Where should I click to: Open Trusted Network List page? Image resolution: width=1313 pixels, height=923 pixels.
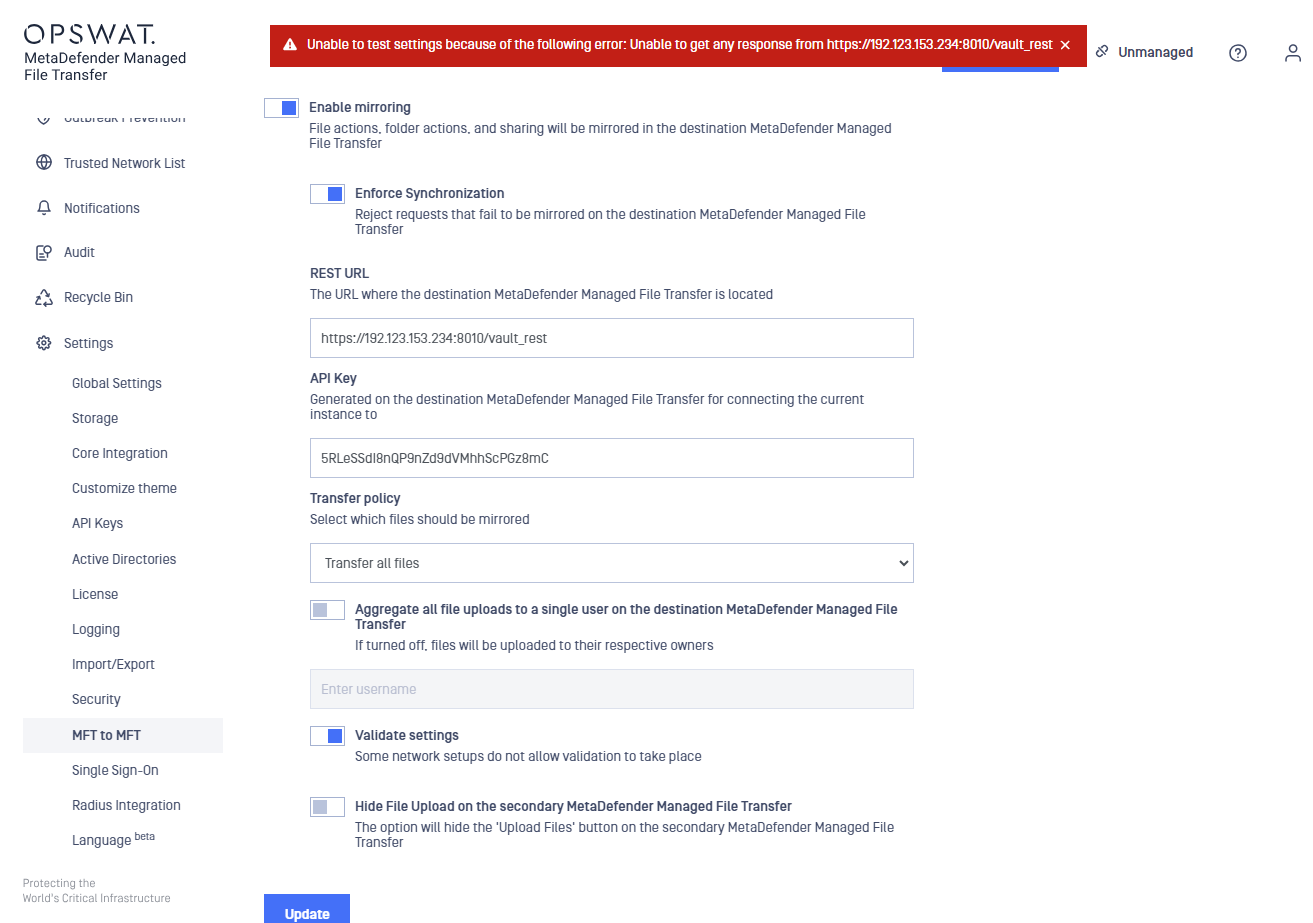tap(124, 163)
